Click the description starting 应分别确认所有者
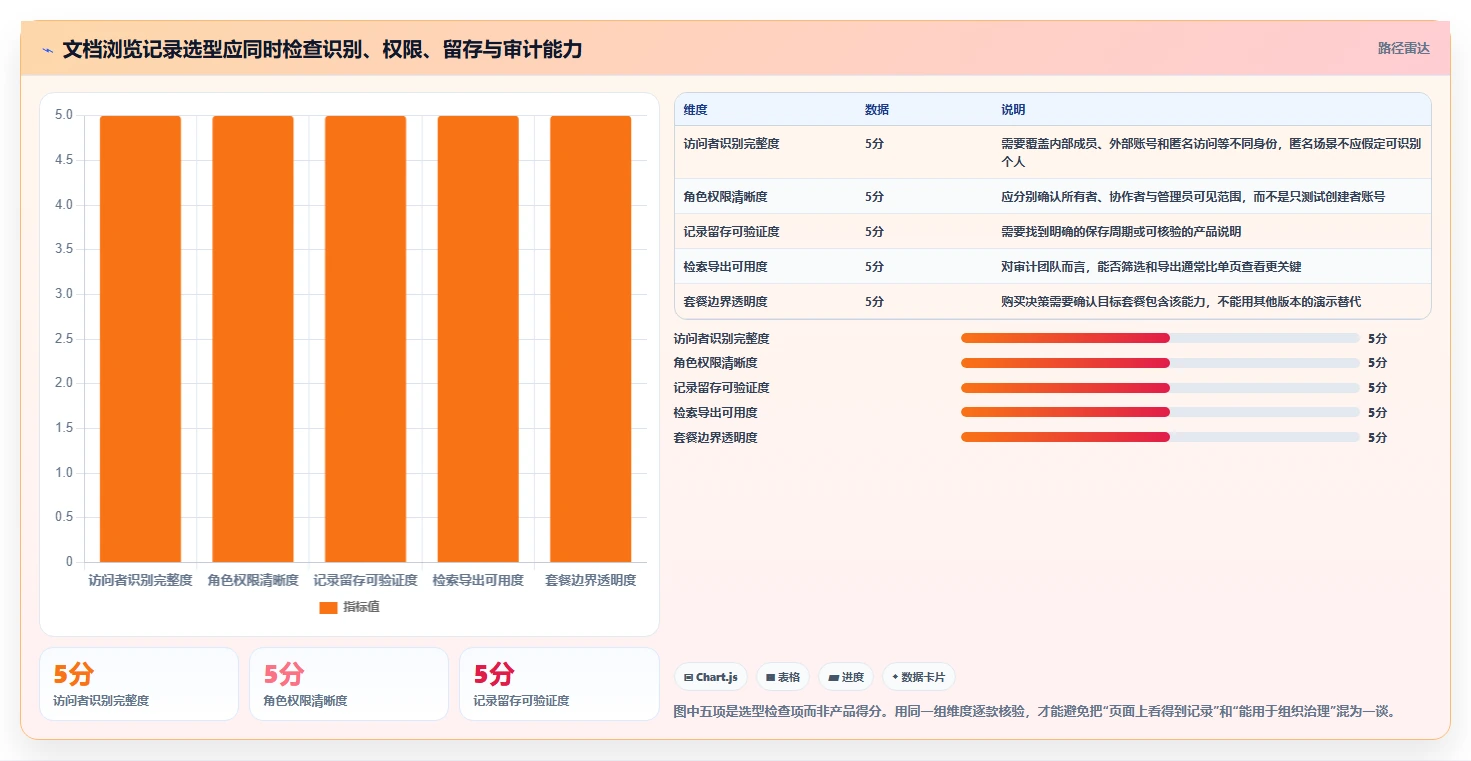The image size is (1471, 761). coord(1193,197)
